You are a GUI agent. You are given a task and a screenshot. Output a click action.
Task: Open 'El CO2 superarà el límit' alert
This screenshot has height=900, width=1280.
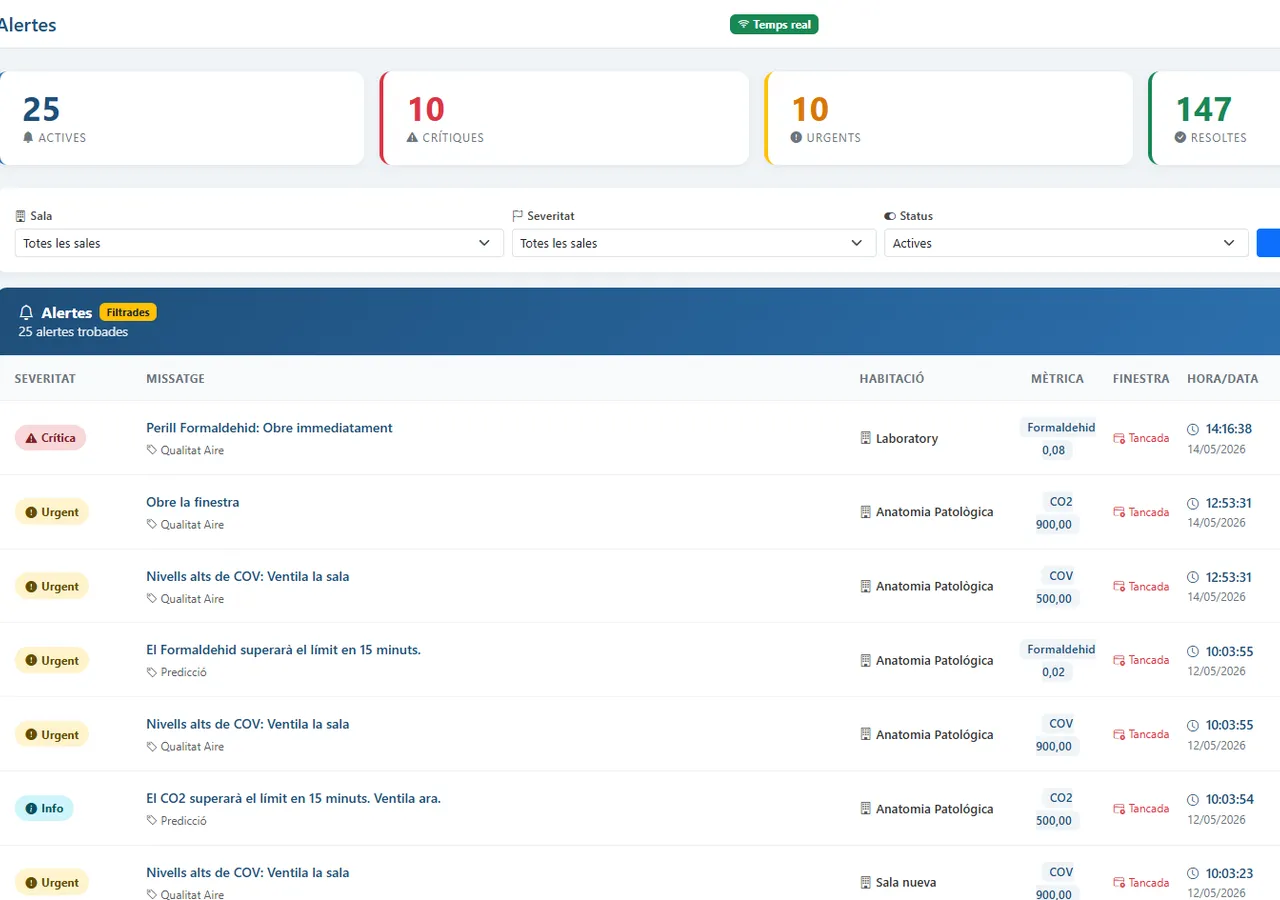(293, 798)
